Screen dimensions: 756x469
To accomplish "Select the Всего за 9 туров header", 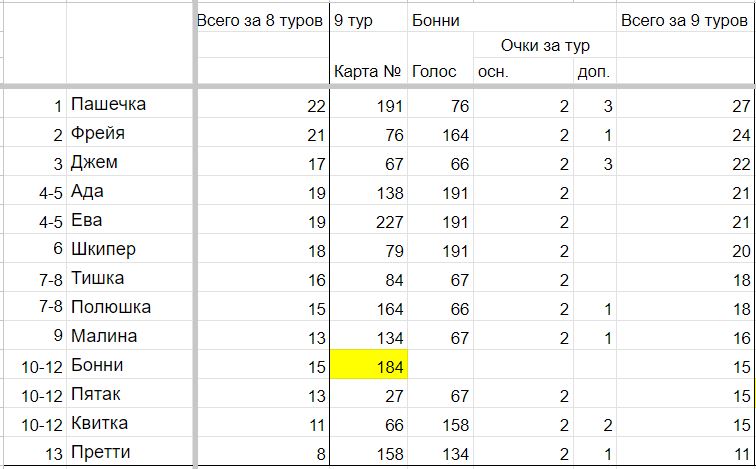I will click(x=685, y=20).
